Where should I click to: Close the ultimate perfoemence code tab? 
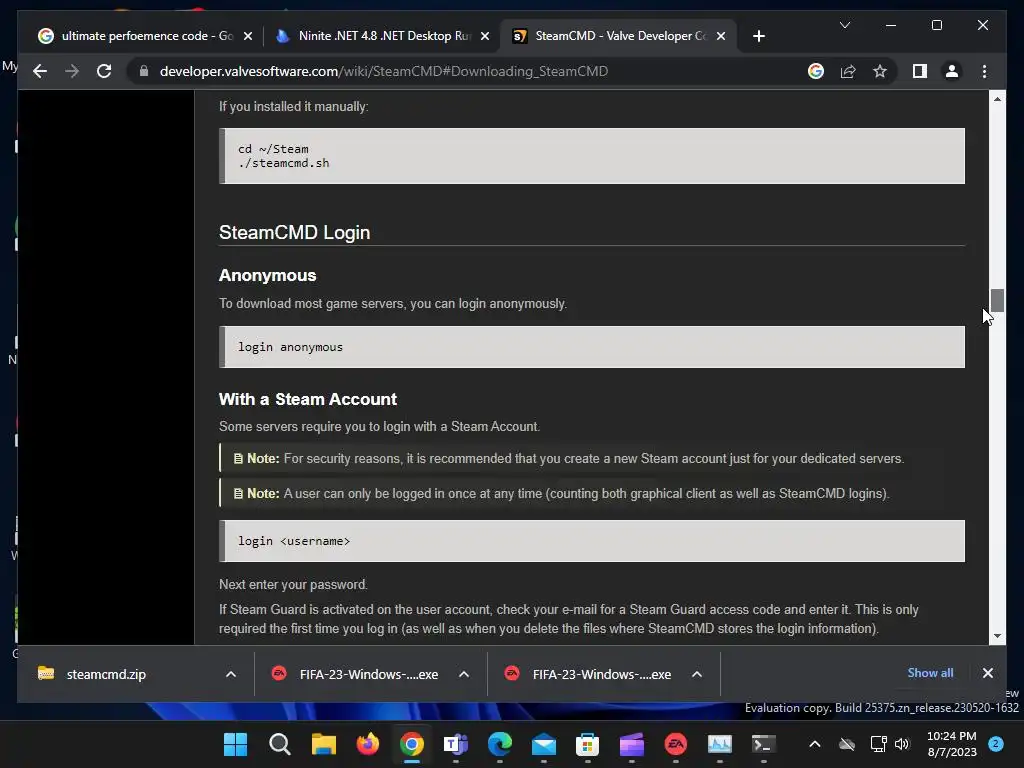click(x=248, y=36)
